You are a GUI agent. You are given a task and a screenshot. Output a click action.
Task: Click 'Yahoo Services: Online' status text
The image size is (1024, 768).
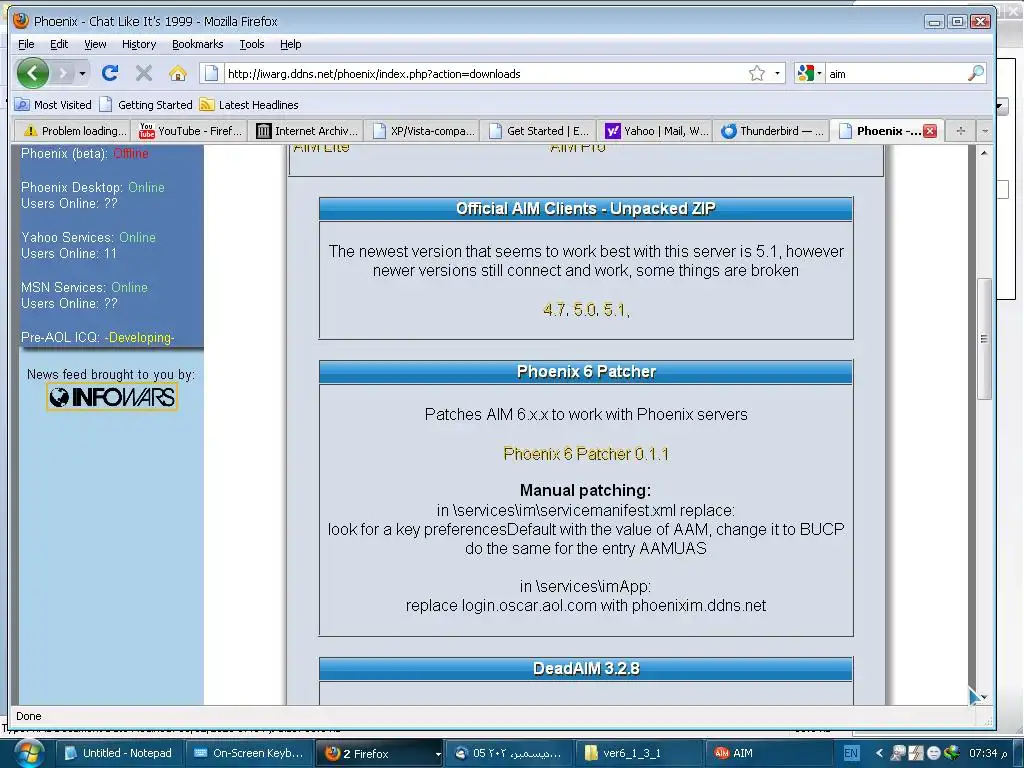pos(88,237)
